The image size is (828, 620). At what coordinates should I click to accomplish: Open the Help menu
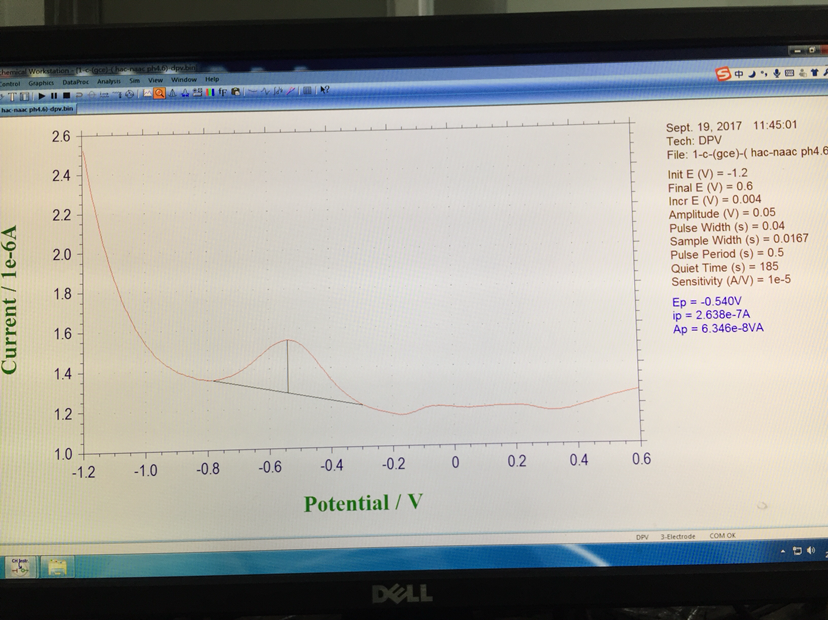coord(212,80)
